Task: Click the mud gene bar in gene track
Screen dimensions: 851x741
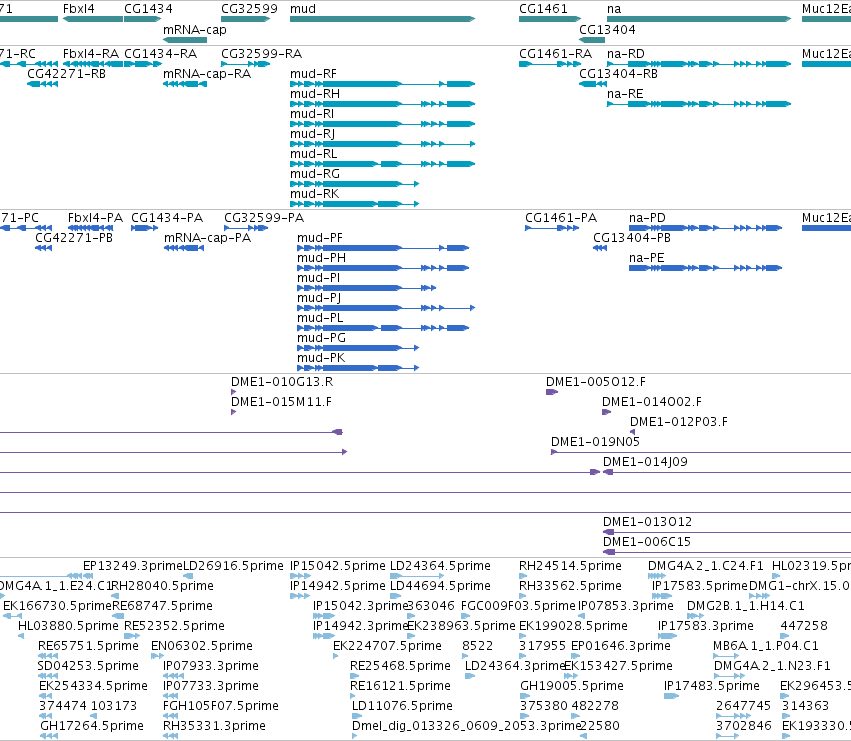Action: point(383,19)
